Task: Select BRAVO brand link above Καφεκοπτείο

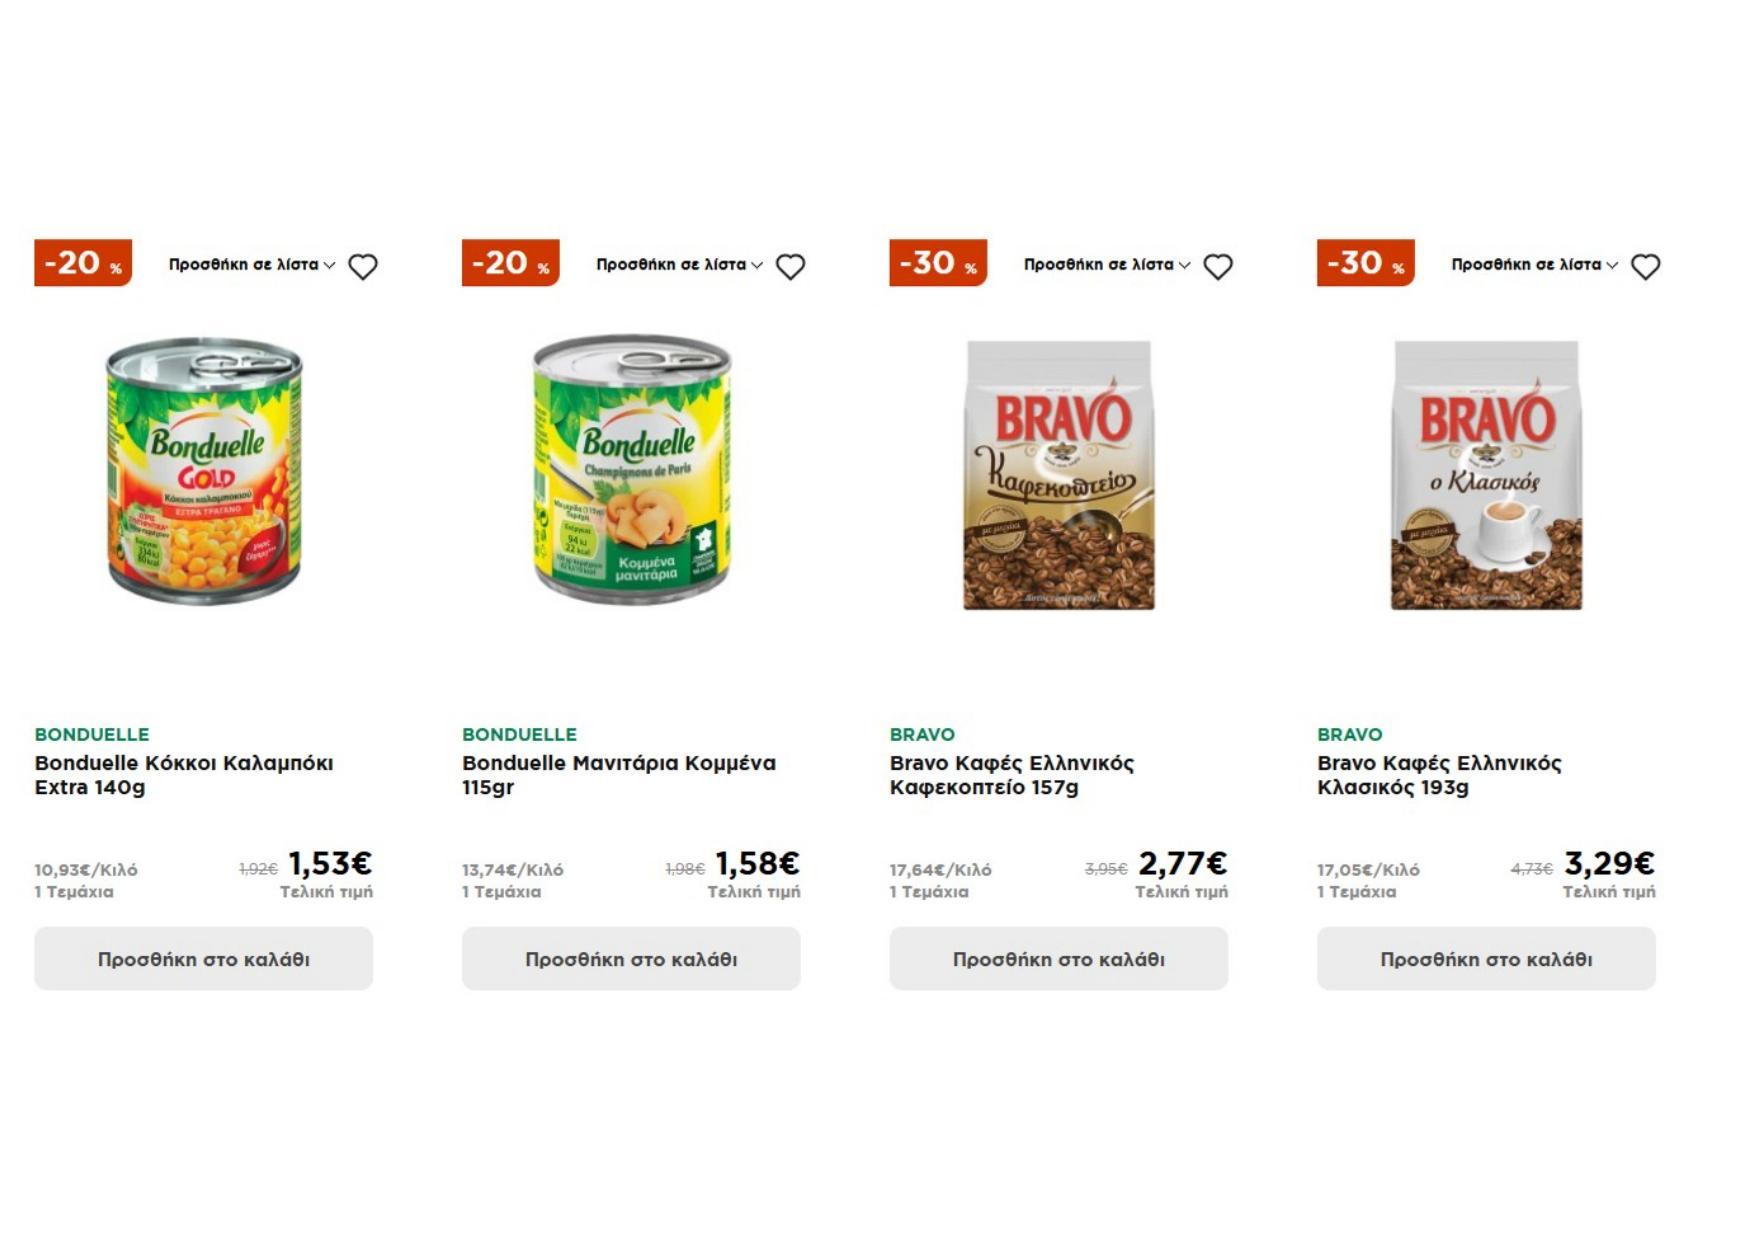Action: click(922, 735)
